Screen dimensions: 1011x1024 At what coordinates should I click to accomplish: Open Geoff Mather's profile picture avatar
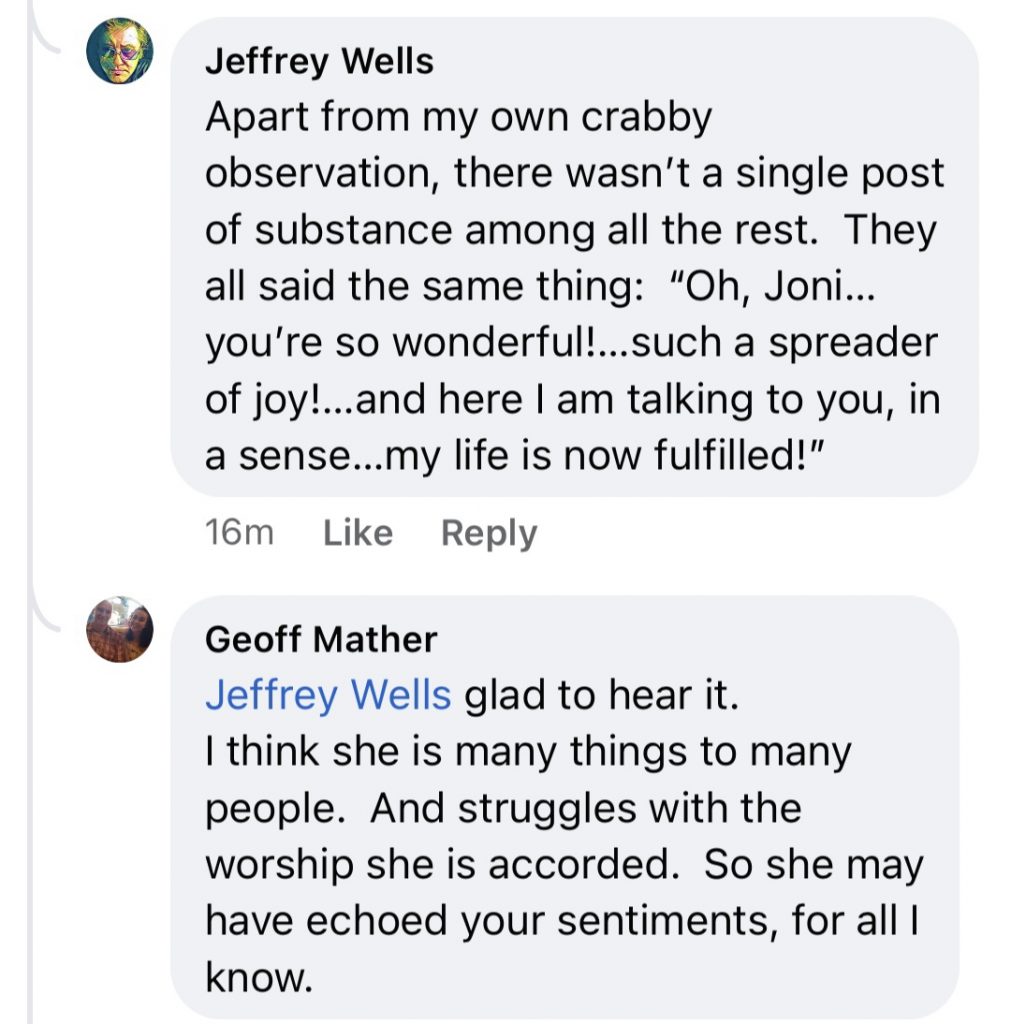(x=119, y=629)
